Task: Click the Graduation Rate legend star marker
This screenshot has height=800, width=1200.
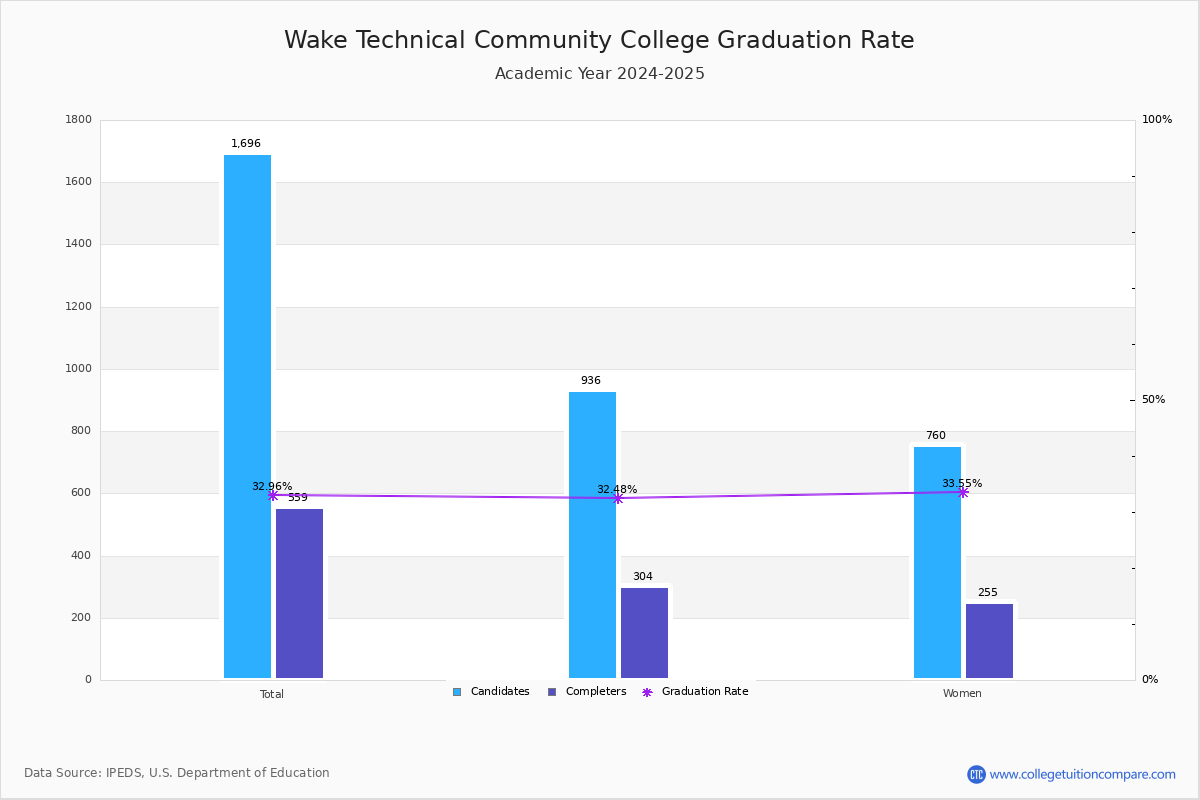Action: 647,692
